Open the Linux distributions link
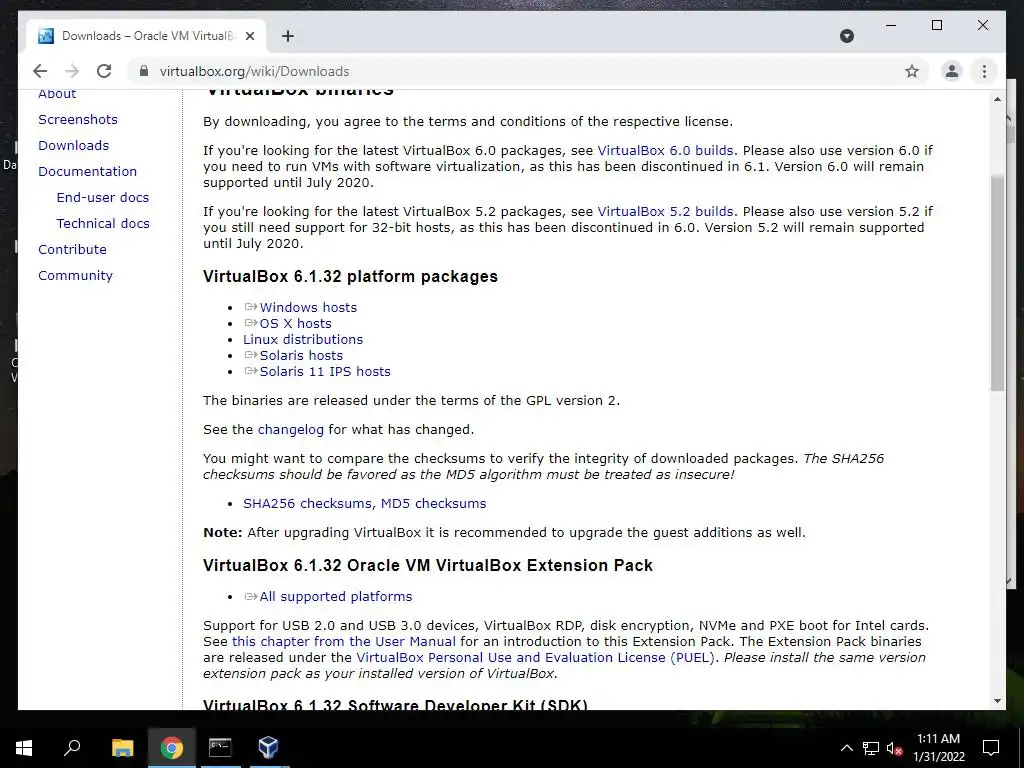 coord(303,340)
